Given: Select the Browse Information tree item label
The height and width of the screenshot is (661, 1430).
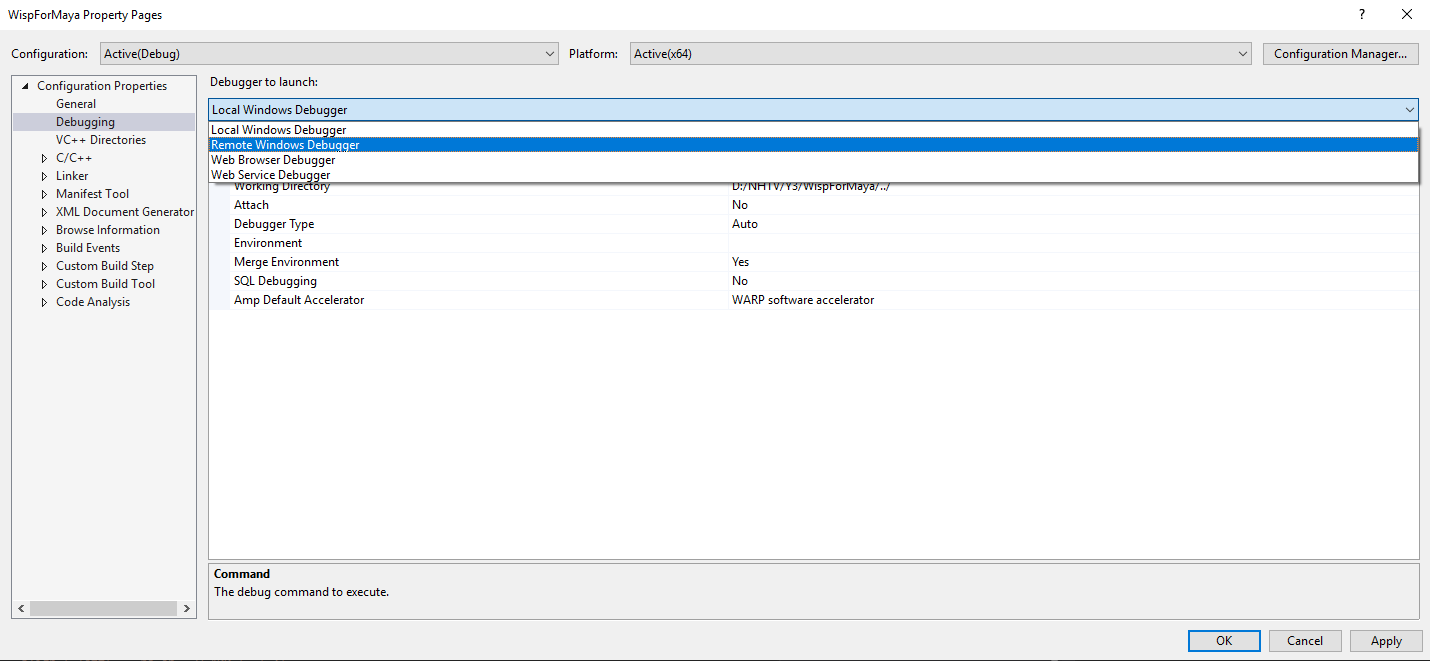Looking at the screenshot, I should point(108,230).
